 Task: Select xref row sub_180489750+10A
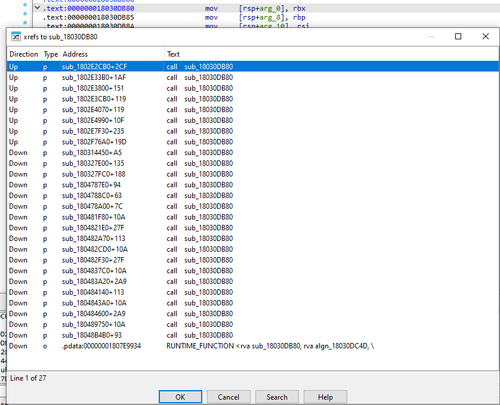pyautogui.click(x=253, y=324)
